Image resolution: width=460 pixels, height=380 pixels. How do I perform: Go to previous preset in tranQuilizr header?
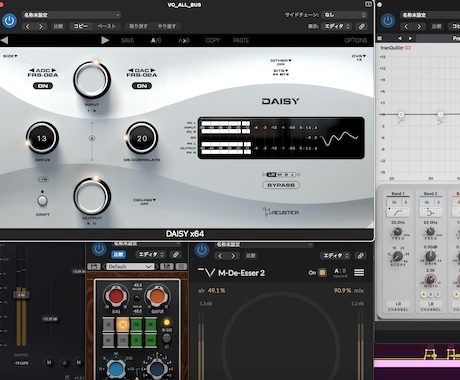406,26
